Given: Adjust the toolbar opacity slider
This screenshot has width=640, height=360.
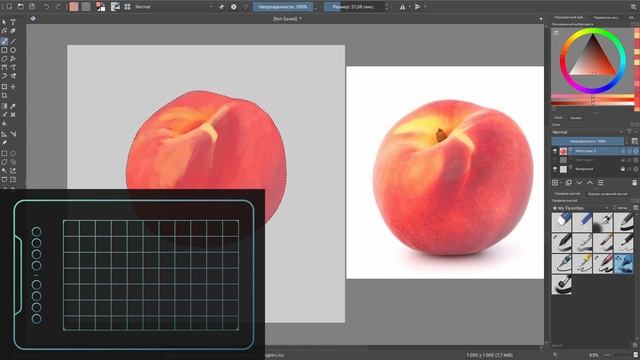Looking at the screenshot, I should 283,7.
